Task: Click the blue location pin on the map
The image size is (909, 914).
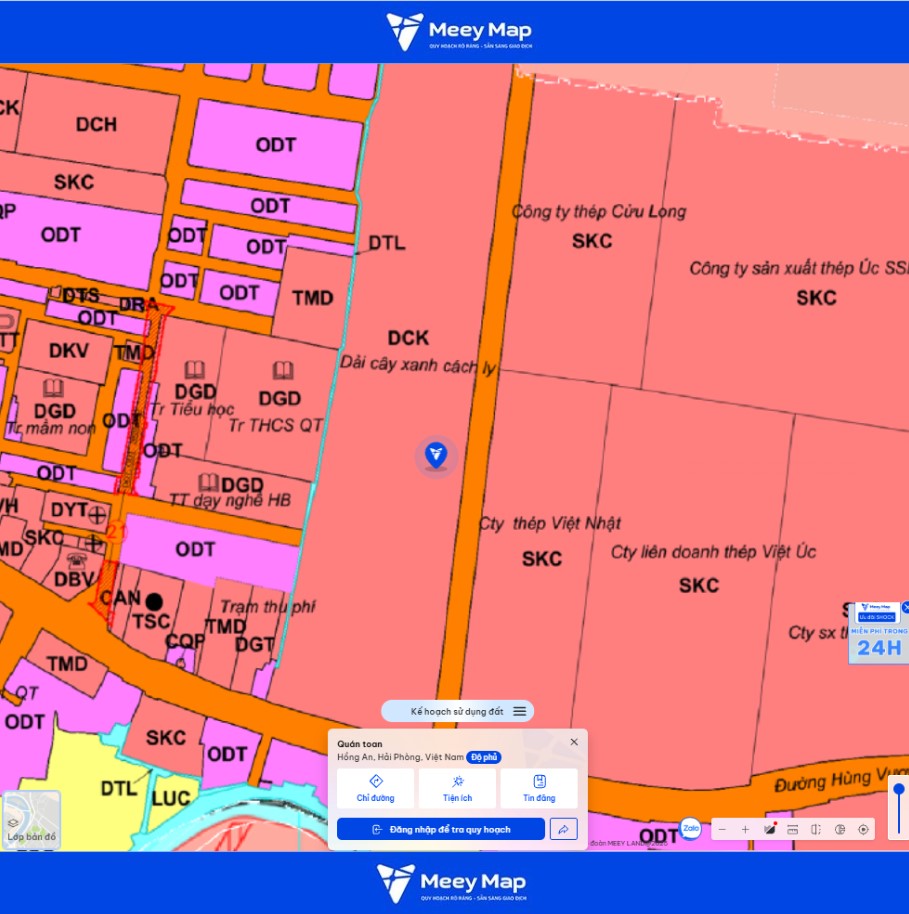Action: coord(436,455)
